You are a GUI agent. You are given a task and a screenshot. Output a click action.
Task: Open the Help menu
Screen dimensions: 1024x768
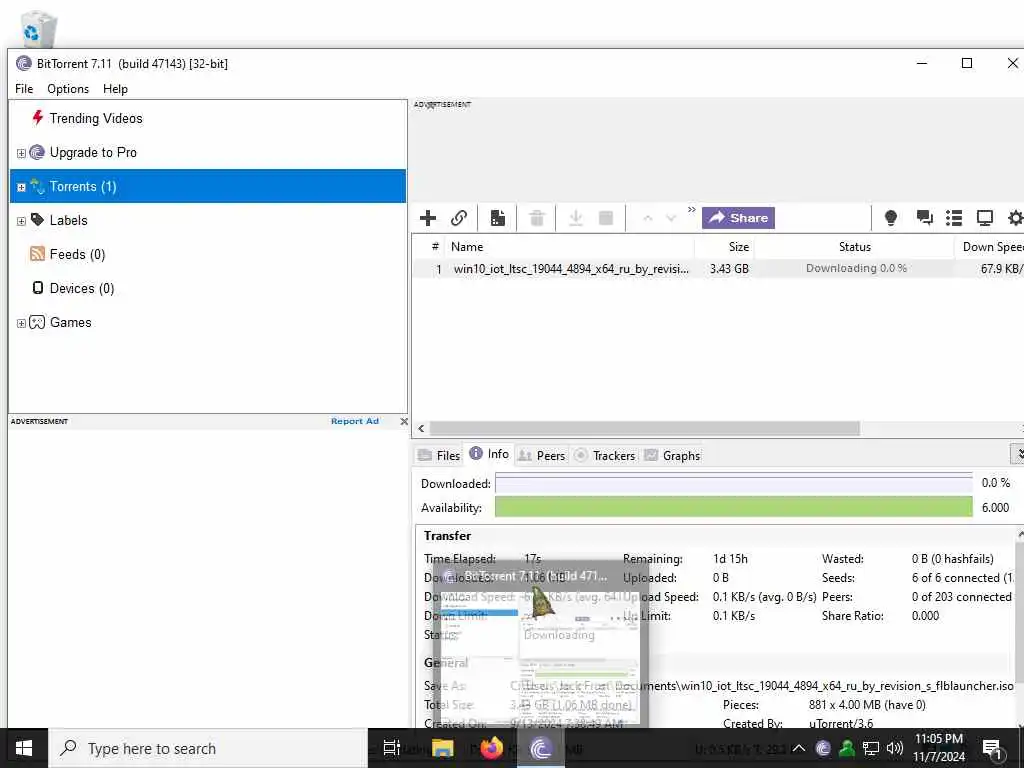click(x=115, y=89)
